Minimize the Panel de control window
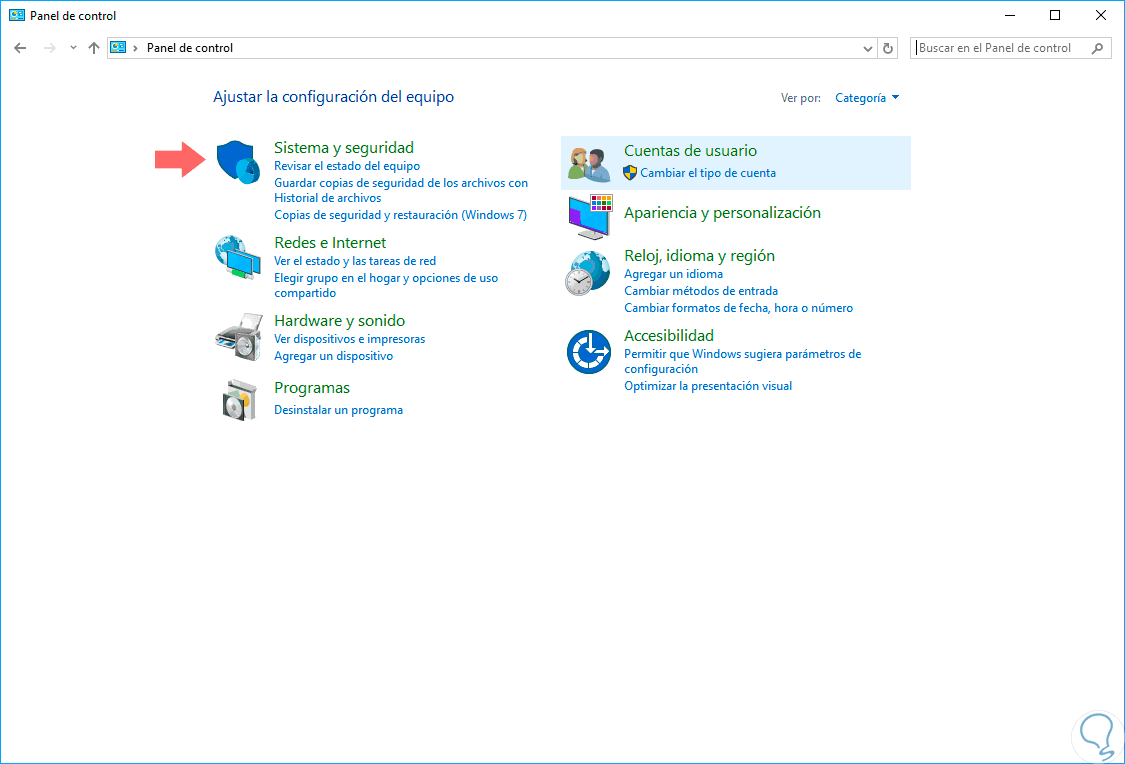1125x764 pixels. [x=1010, y=15]
